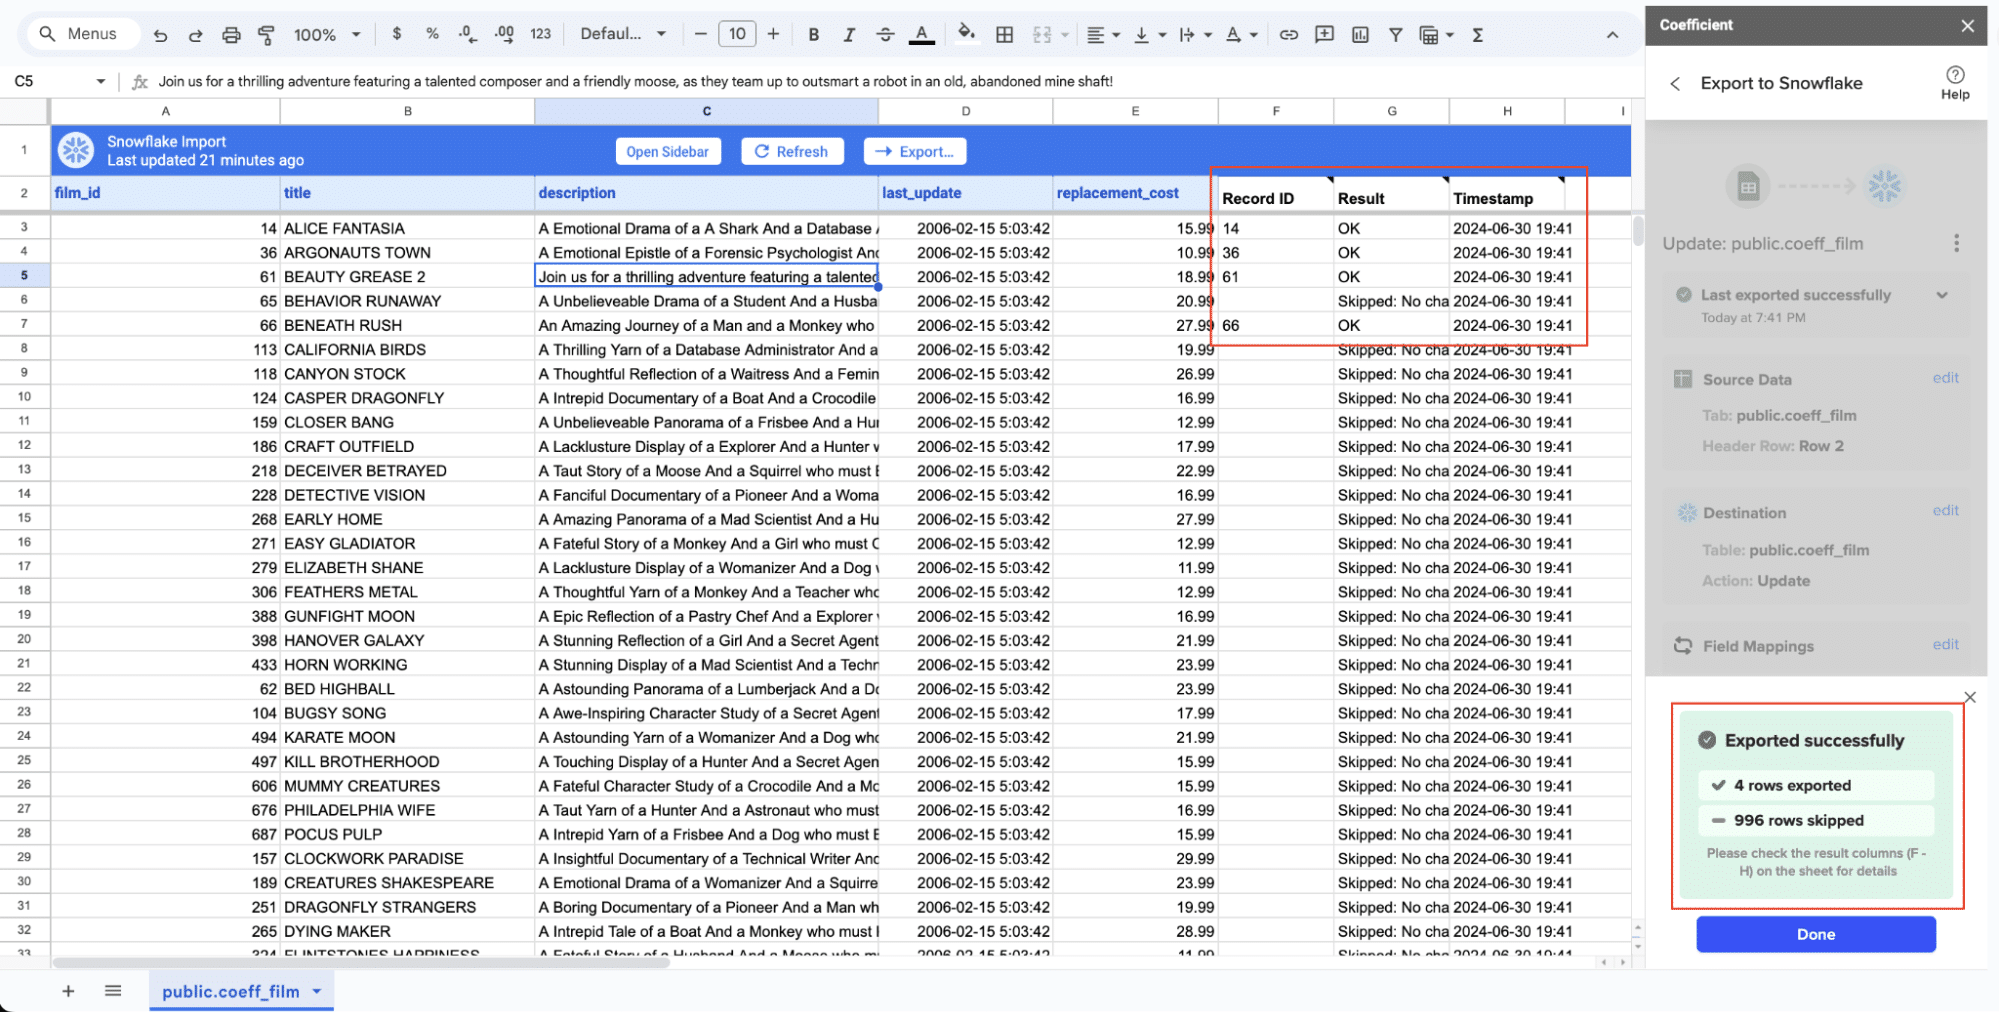Viewport: 1999px width, 1013px height.
Task: Decrease decimal places icon
Action: (467, 34)
